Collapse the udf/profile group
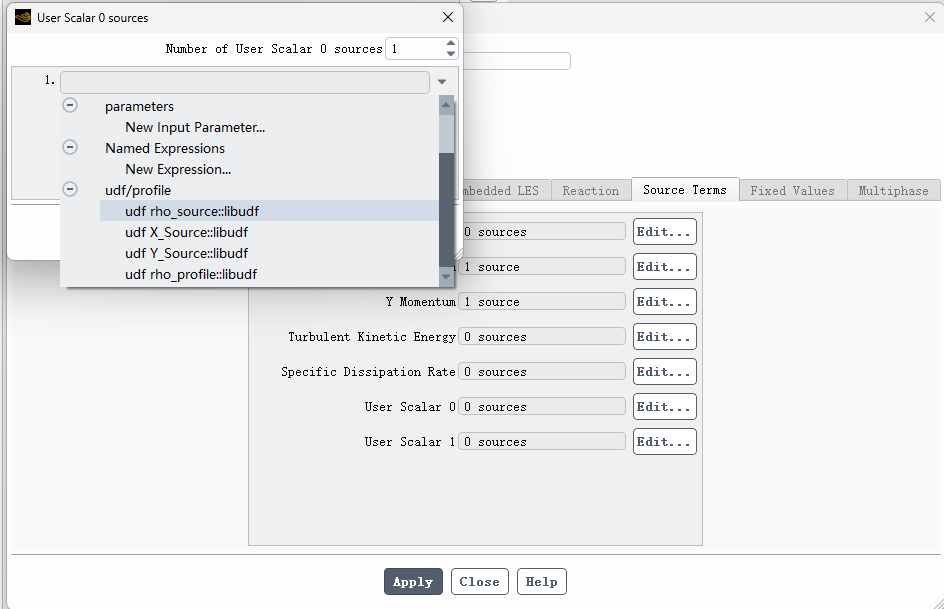Screen dimensions: 944x609 (x=70, y=190)
